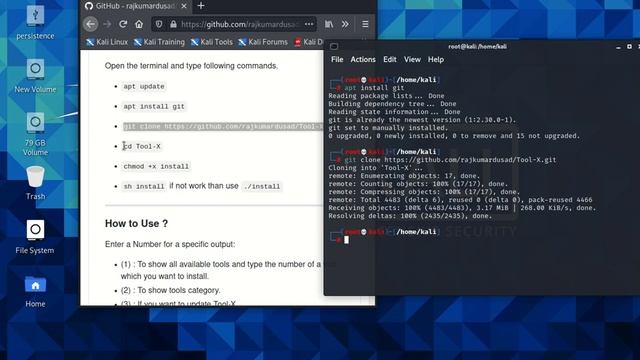
Task: Click the padlock site security icon
Action: (173, 24)
